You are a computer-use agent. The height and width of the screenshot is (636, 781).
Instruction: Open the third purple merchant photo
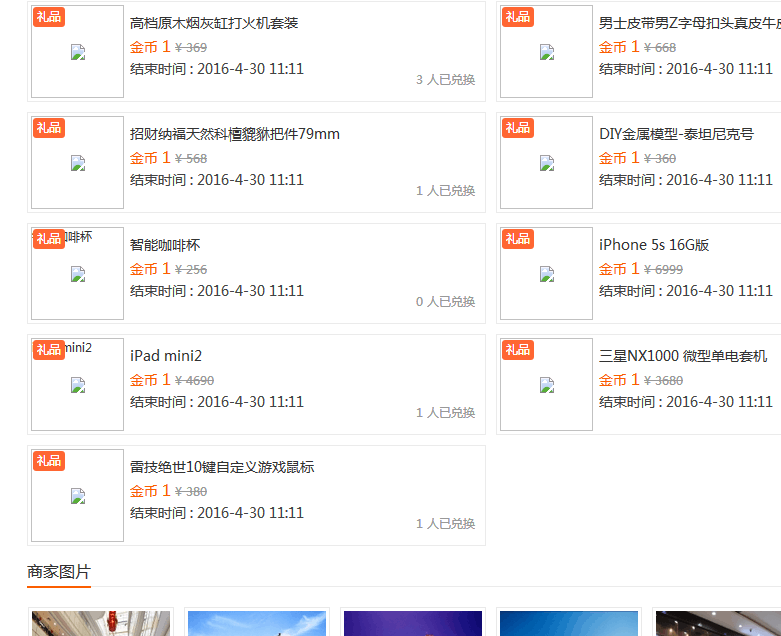[413, 623]
